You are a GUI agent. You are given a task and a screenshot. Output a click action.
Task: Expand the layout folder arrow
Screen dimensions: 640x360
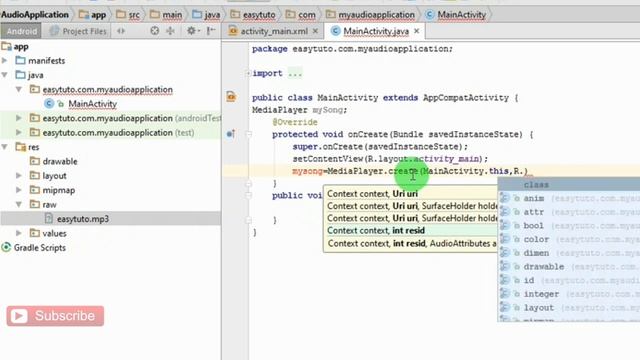(19, 176)
